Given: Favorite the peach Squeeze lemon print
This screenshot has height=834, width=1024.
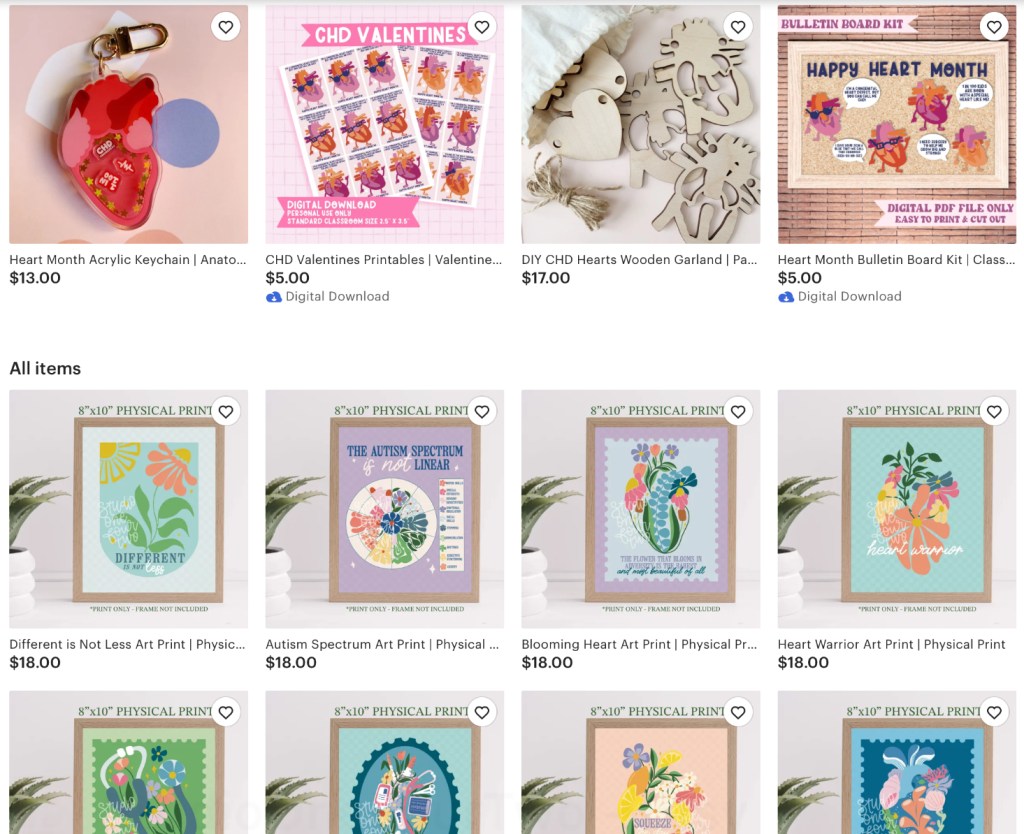Looking at the screenshot, I should [738, 712].
